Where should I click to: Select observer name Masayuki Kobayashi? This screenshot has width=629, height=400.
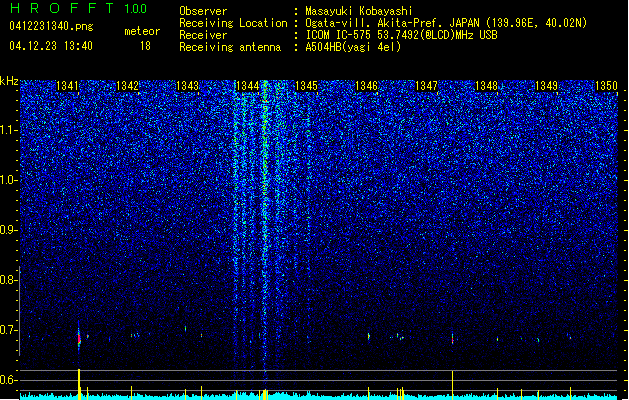click(x=359, y=11)
